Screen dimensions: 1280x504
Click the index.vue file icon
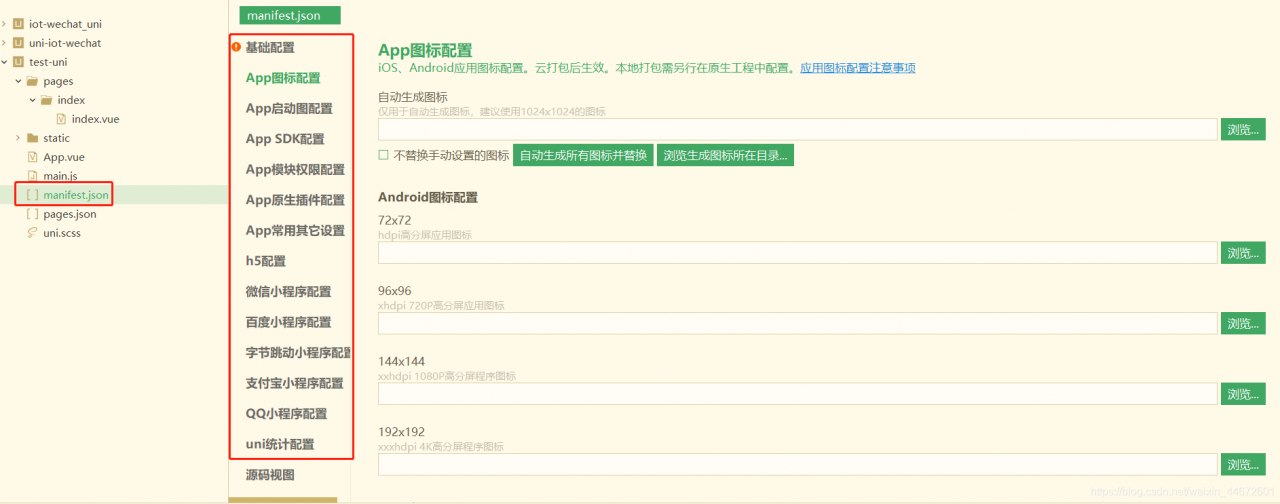point(61,119)
